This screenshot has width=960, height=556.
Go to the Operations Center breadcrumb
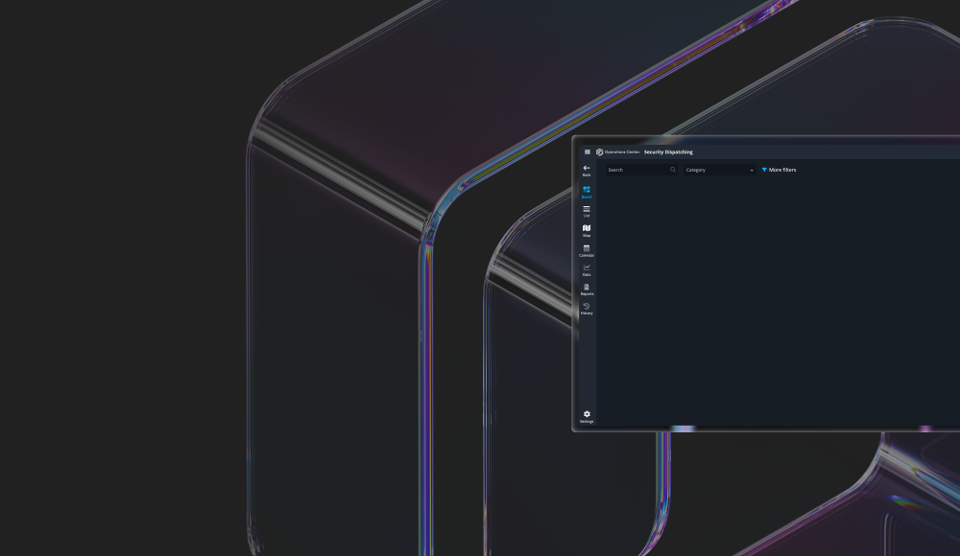click(x=621, y=152)
